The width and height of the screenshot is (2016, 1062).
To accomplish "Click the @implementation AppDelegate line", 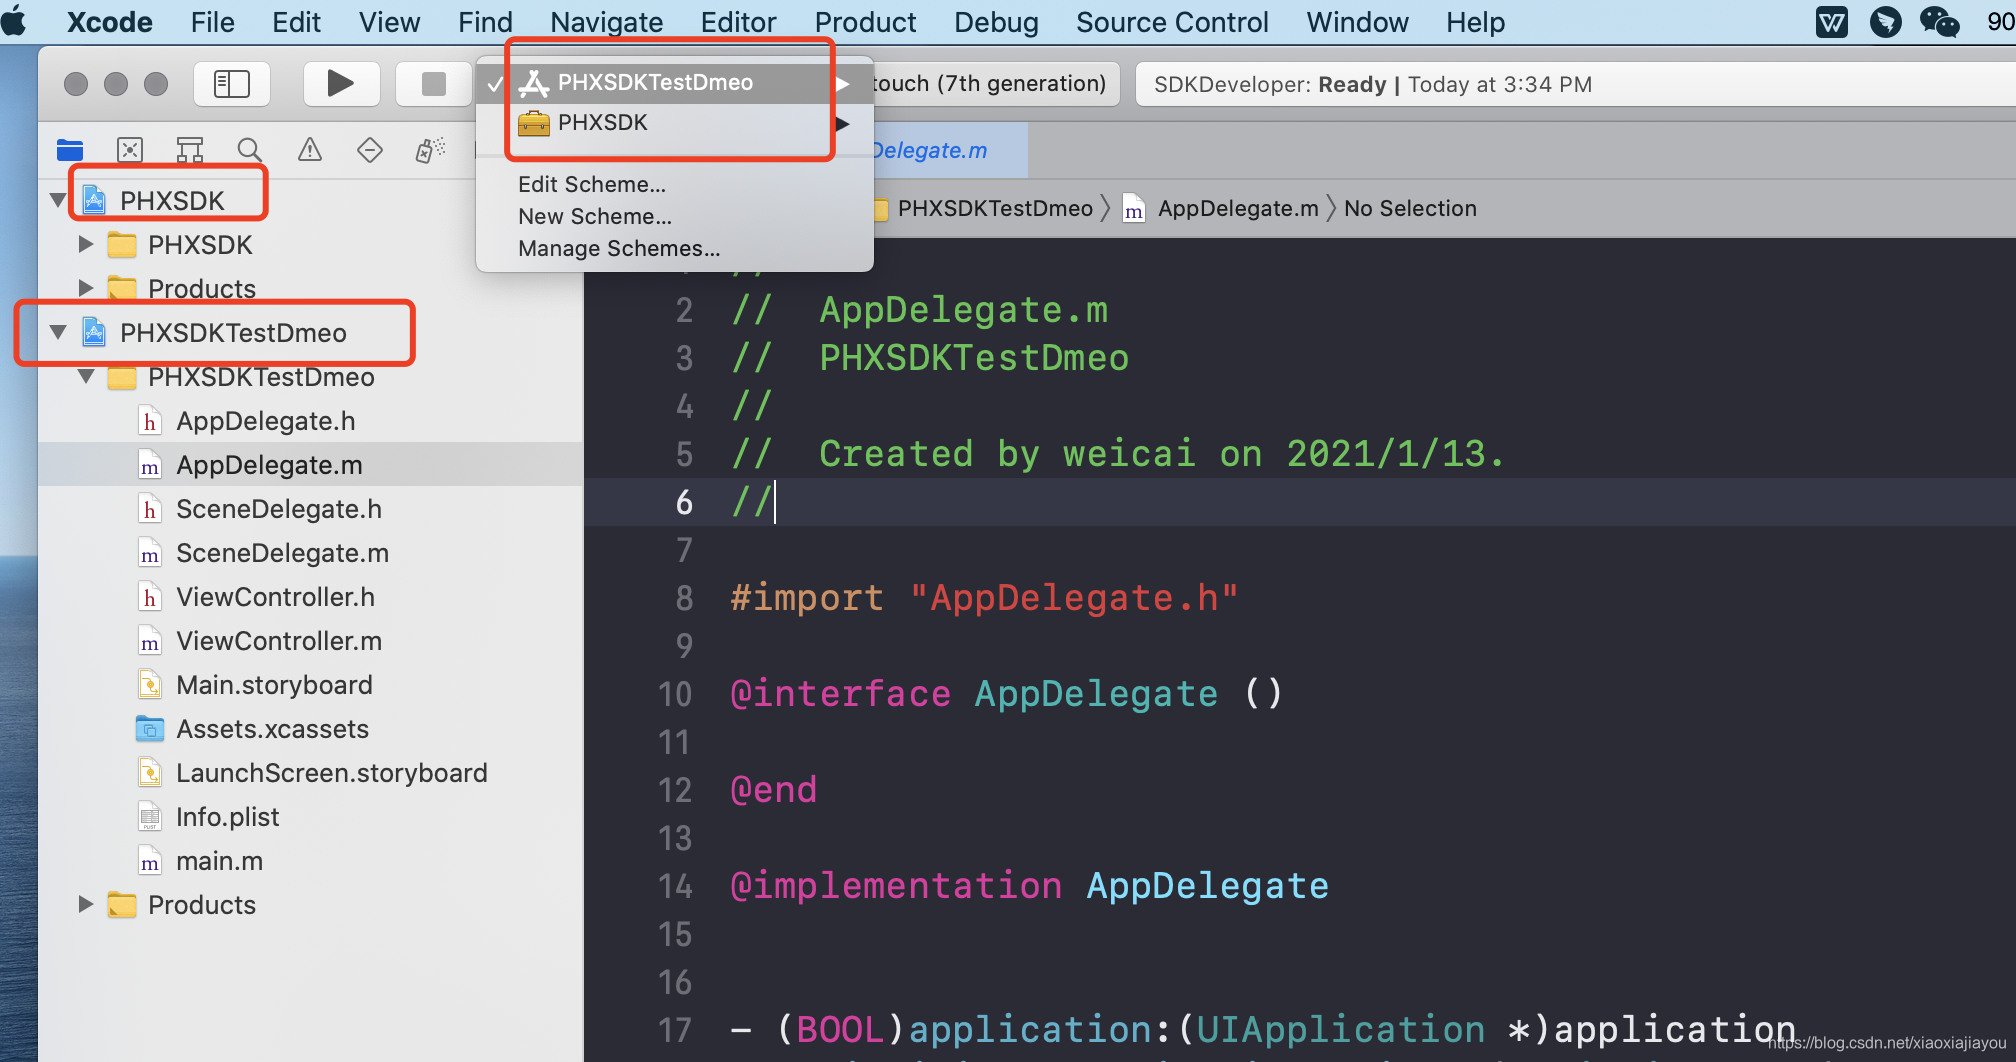I will pyautogui.click(x=1030, y=886).
